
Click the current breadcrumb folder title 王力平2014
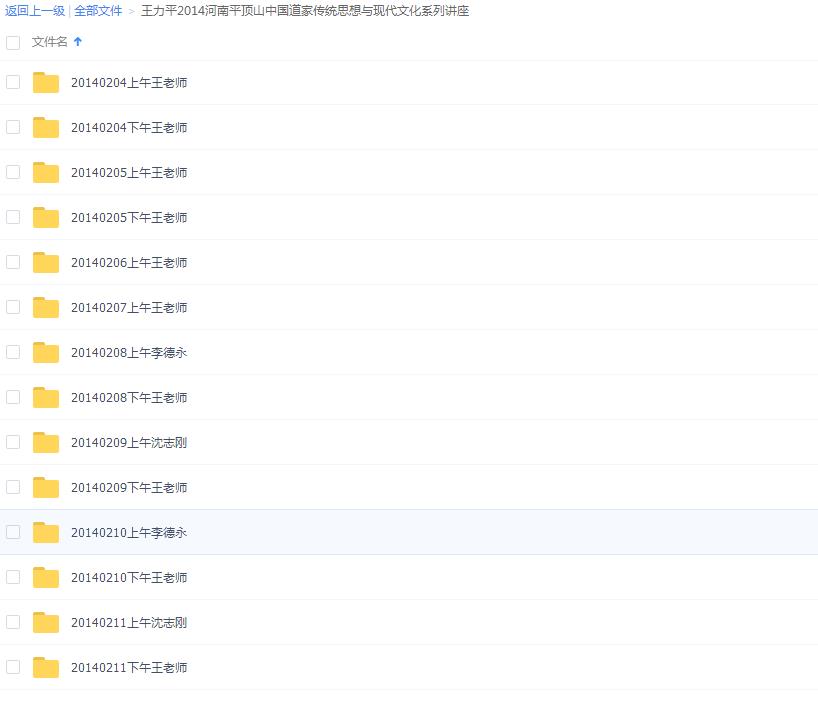point(305,11)
